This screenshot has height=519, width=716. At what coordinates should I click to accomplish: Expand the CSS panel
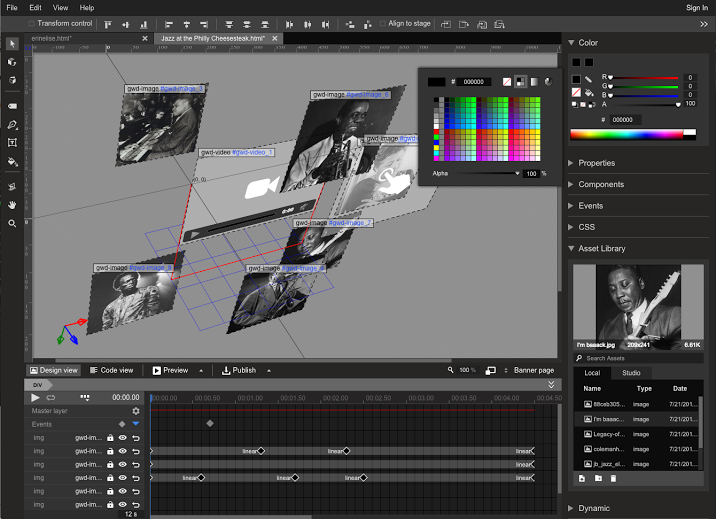(x=571, y=227)
